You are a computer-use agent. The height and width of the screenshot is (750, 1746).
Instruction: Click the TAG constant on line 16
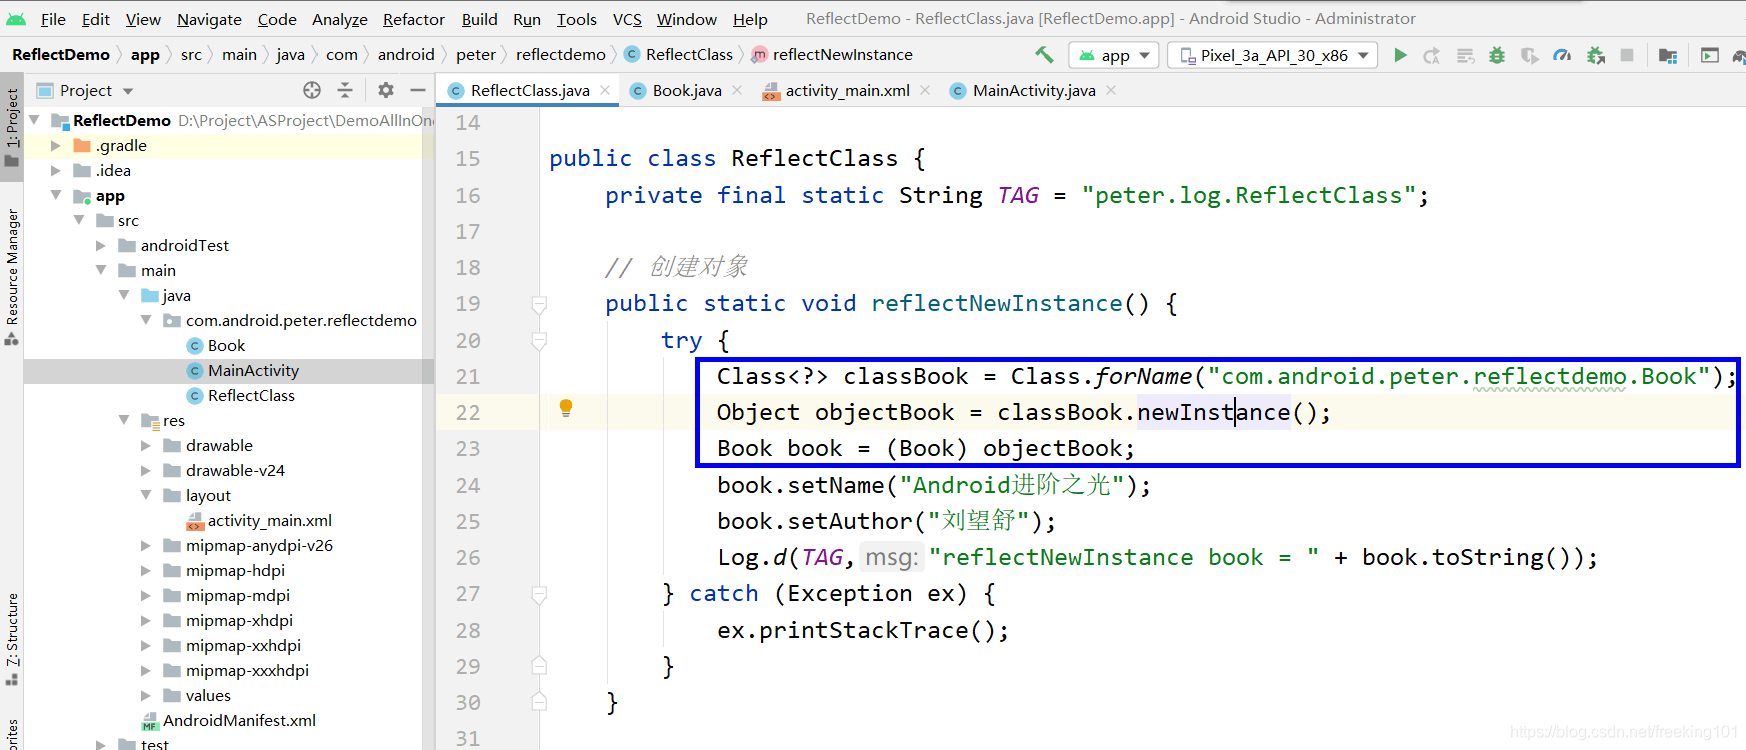[x=1018, y=196]
